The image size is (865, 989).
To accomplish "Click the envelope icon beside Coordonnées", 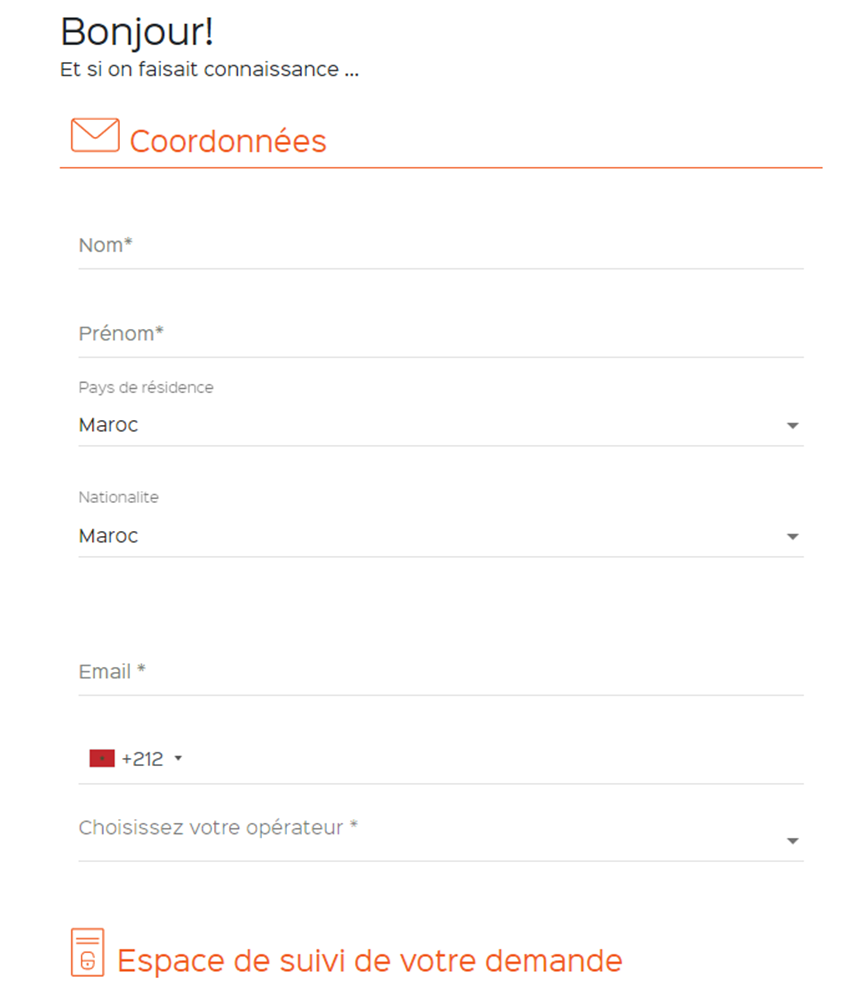I will 95,135.
